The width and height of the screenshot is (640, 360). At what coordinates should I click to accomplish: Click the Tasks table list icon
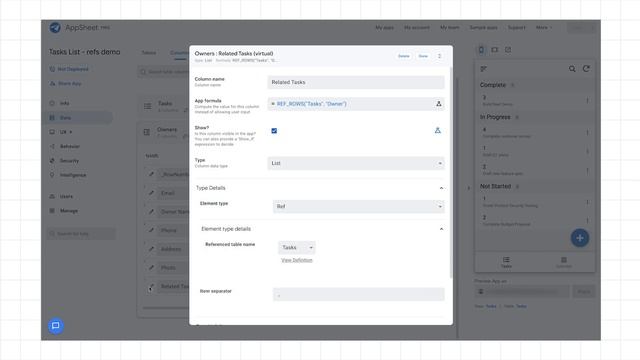click(x=147, y=107)
